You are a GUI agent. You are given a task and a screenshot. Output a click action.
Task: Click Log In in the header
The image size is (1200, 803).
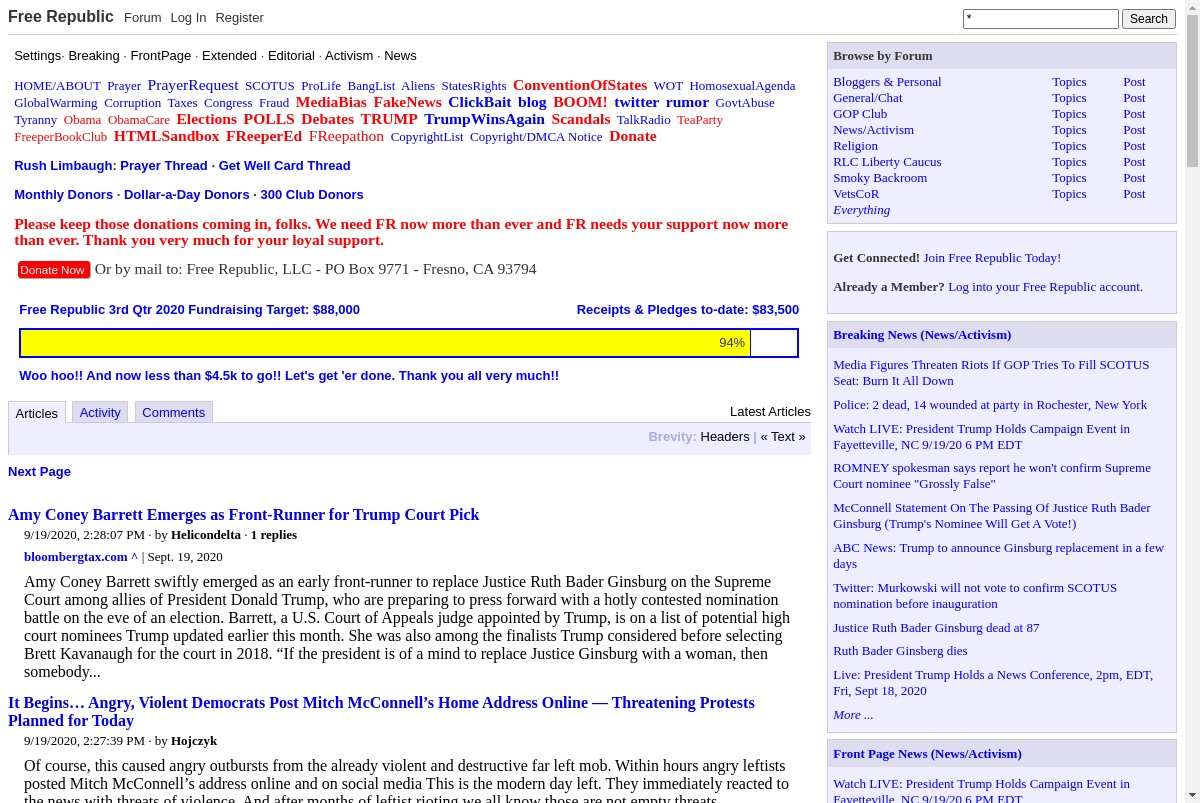pos(188,18)
